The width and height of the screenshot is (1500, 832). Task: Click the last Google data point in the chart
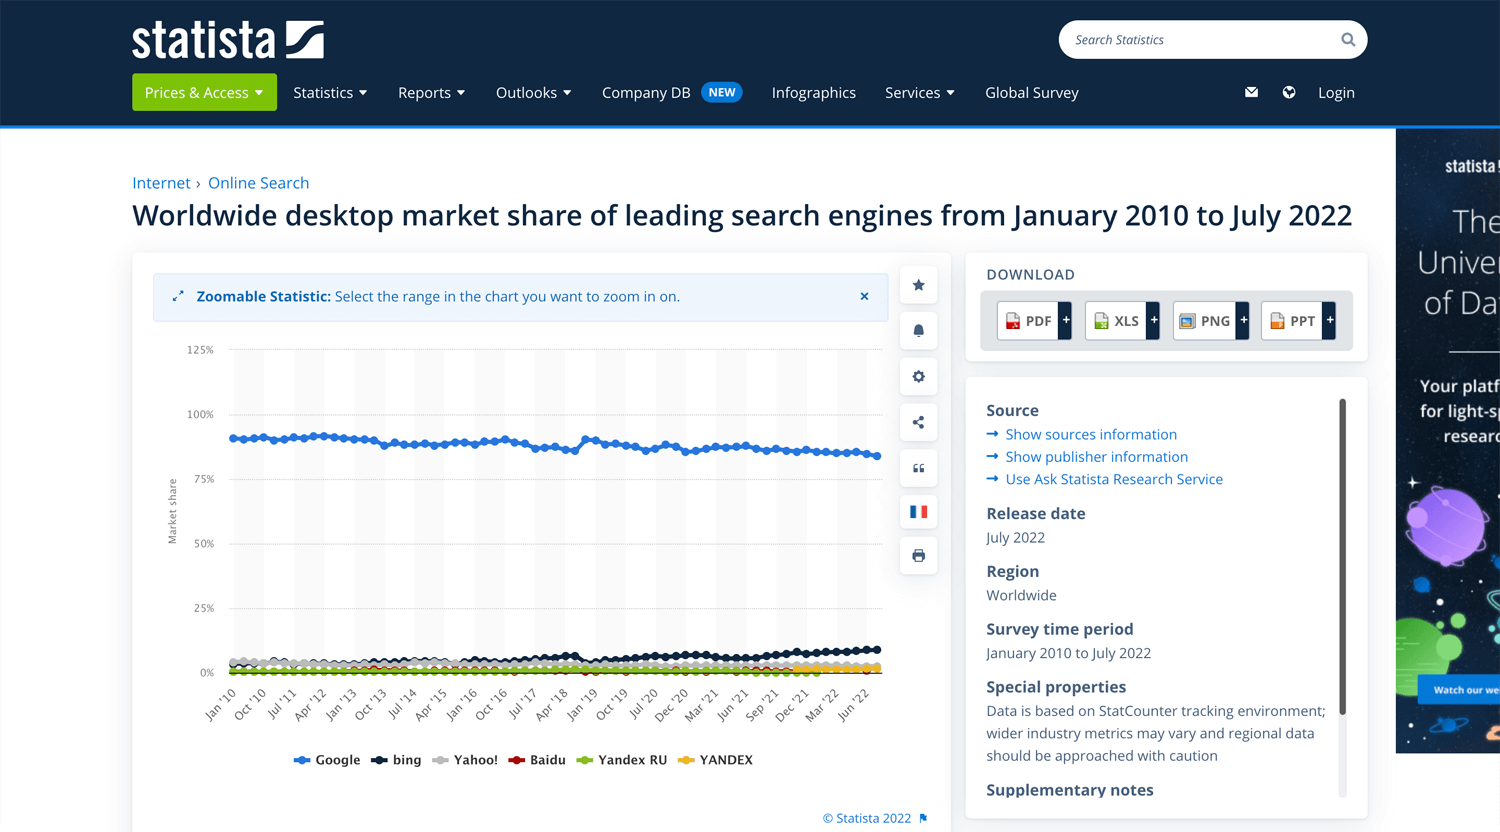click(877, 456)
